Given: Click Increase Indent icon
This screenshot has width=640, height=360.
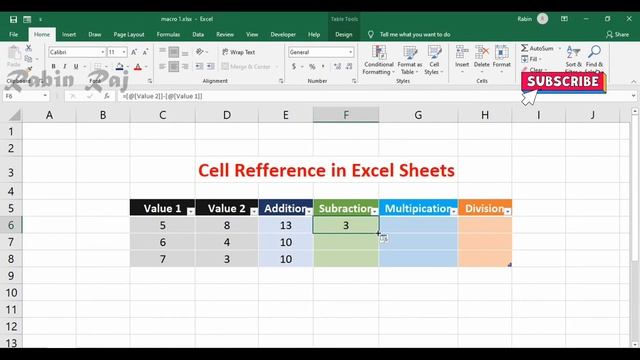Looking at the screenshot, I should tap(210, 66).
